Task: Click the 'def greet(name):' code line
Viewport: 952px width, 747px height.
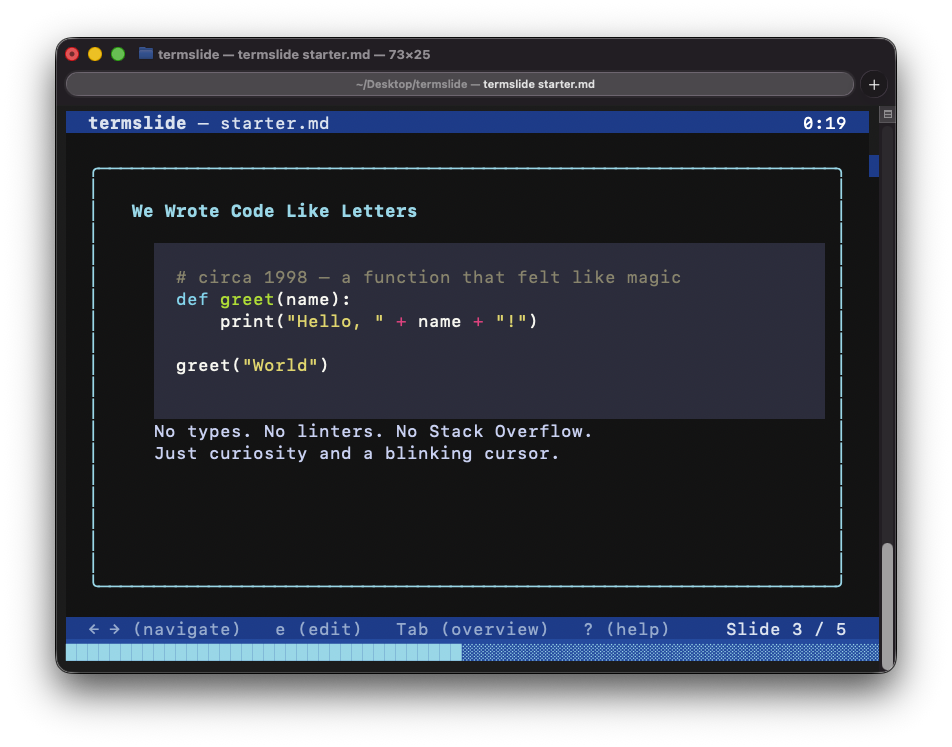Action: point(263,299)
